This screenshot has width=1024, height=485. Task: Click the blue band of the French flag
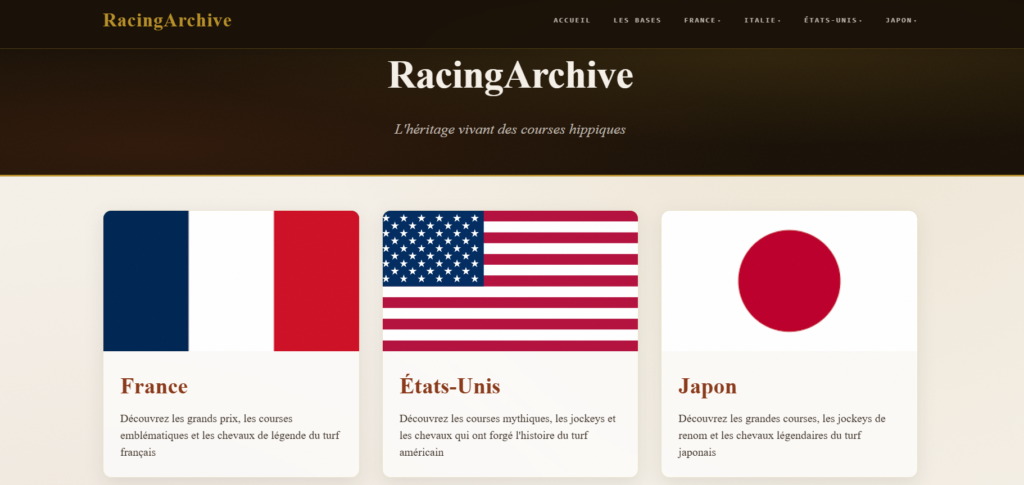(x=146, y=281)
